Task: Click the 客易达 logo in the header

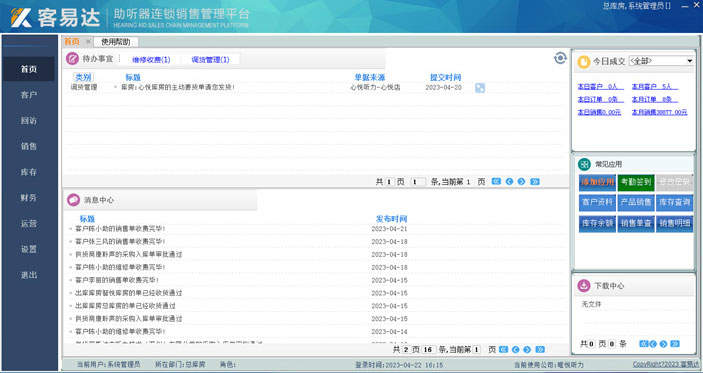Action: click(x=56, y=18)
